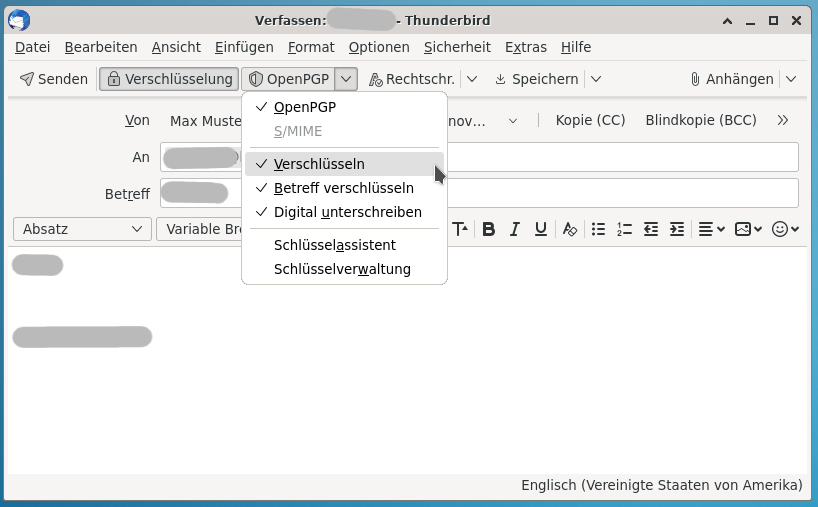Open the Absatz paragraph style dropdown
Image resolution: width=818 pixels, height=507 pixels.
click(82, 229)
